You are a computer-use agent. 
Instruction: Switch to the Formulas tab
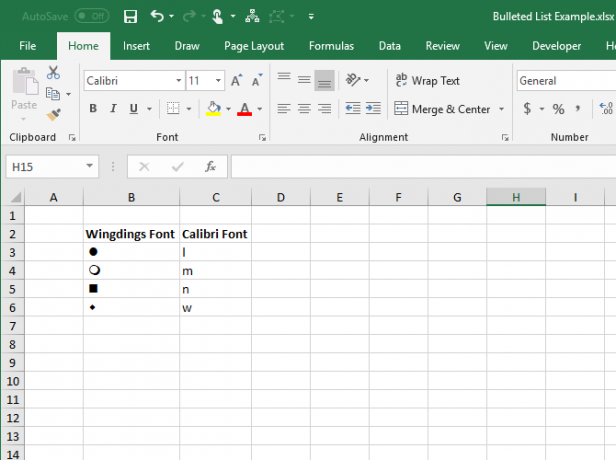[331, 46]
